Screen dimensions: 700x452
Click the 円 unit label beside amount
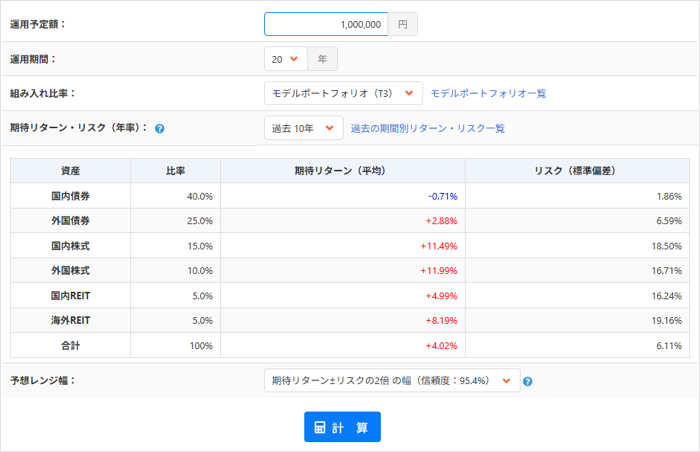(x=402, y=24)
